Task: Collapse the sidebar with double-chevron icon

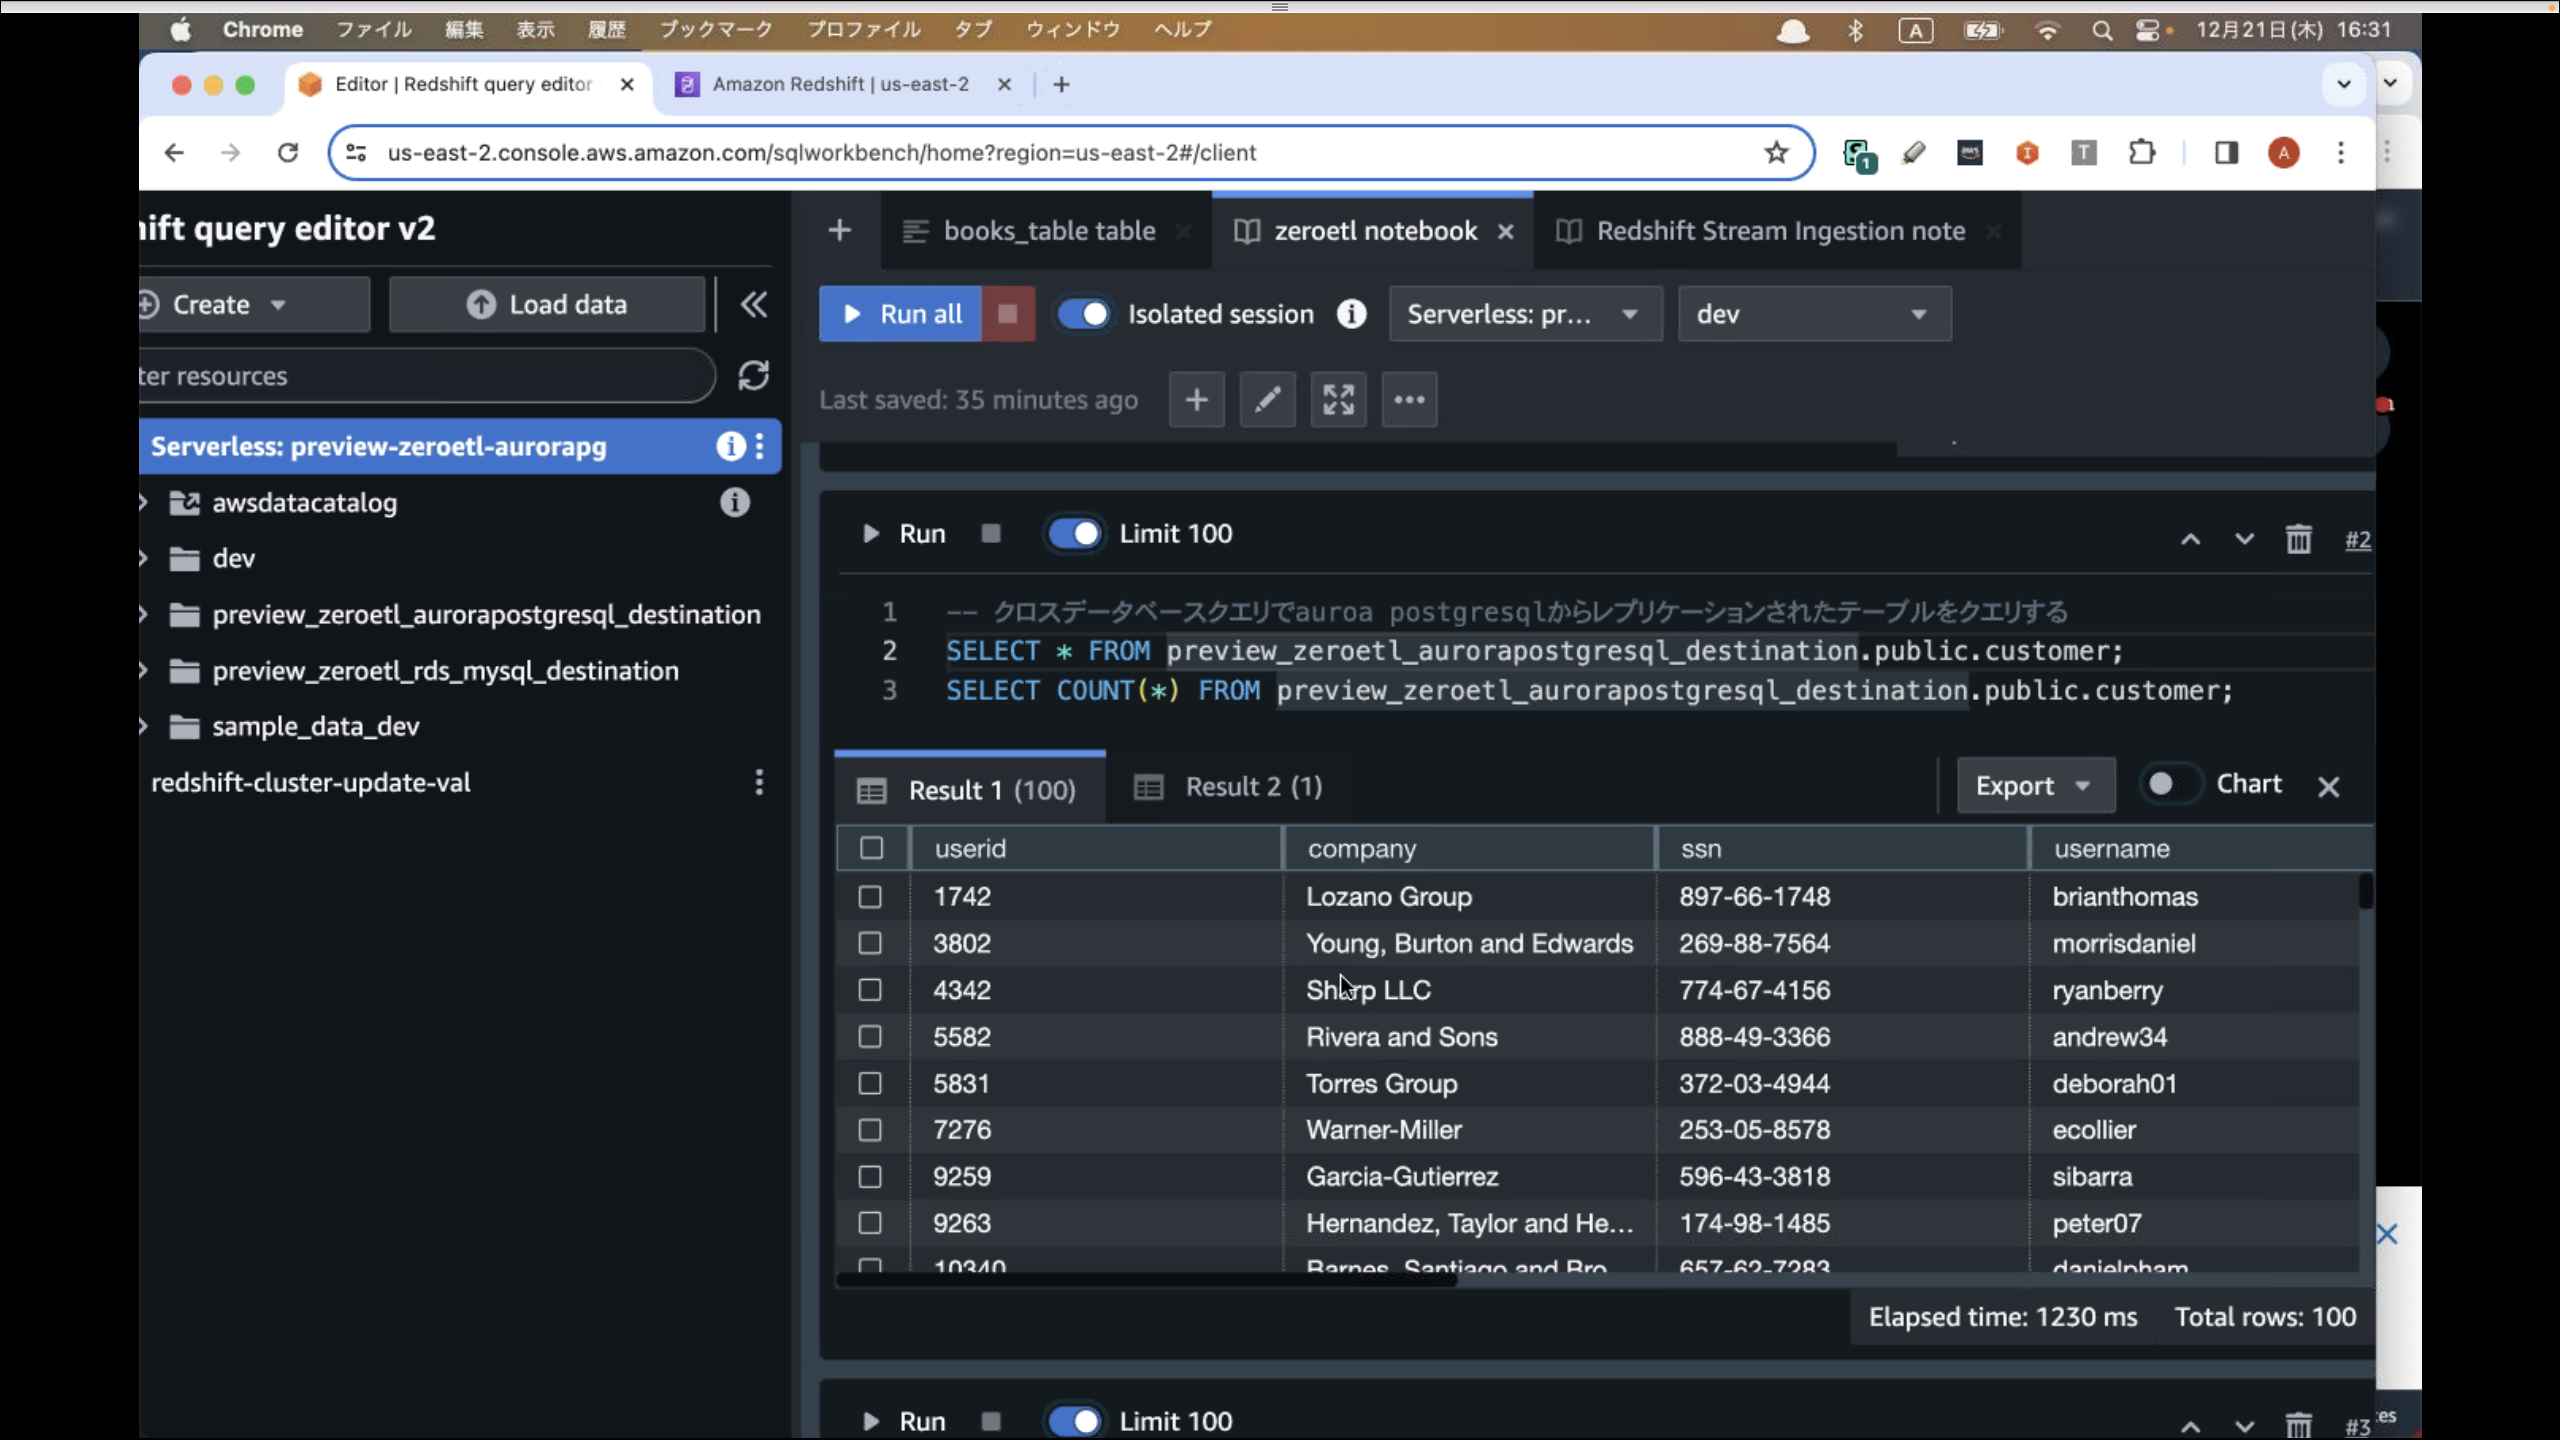Action: point(754,304)
